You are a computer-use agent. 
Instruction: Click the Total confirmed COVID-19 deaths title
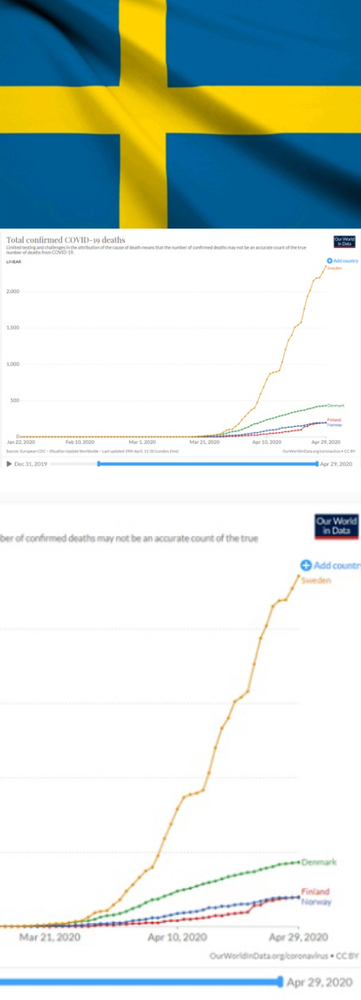coord(66,240)
